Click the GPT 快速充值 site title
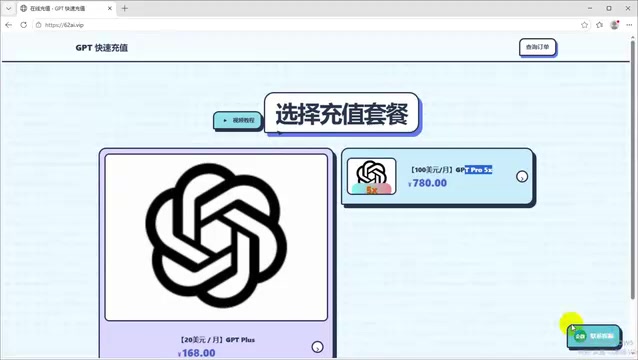Screen dimensions: 638x360 [102, 48]
